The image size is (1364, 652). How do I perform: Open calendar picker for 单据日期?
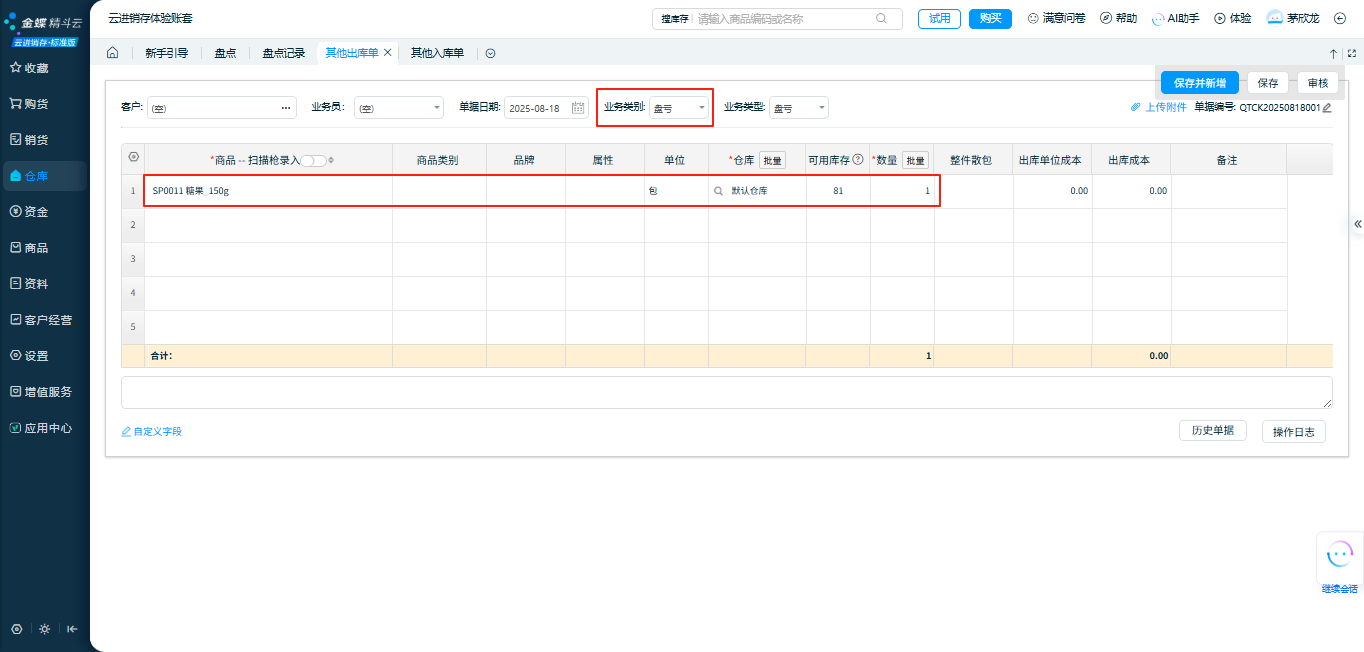click(x=578, y=108)
